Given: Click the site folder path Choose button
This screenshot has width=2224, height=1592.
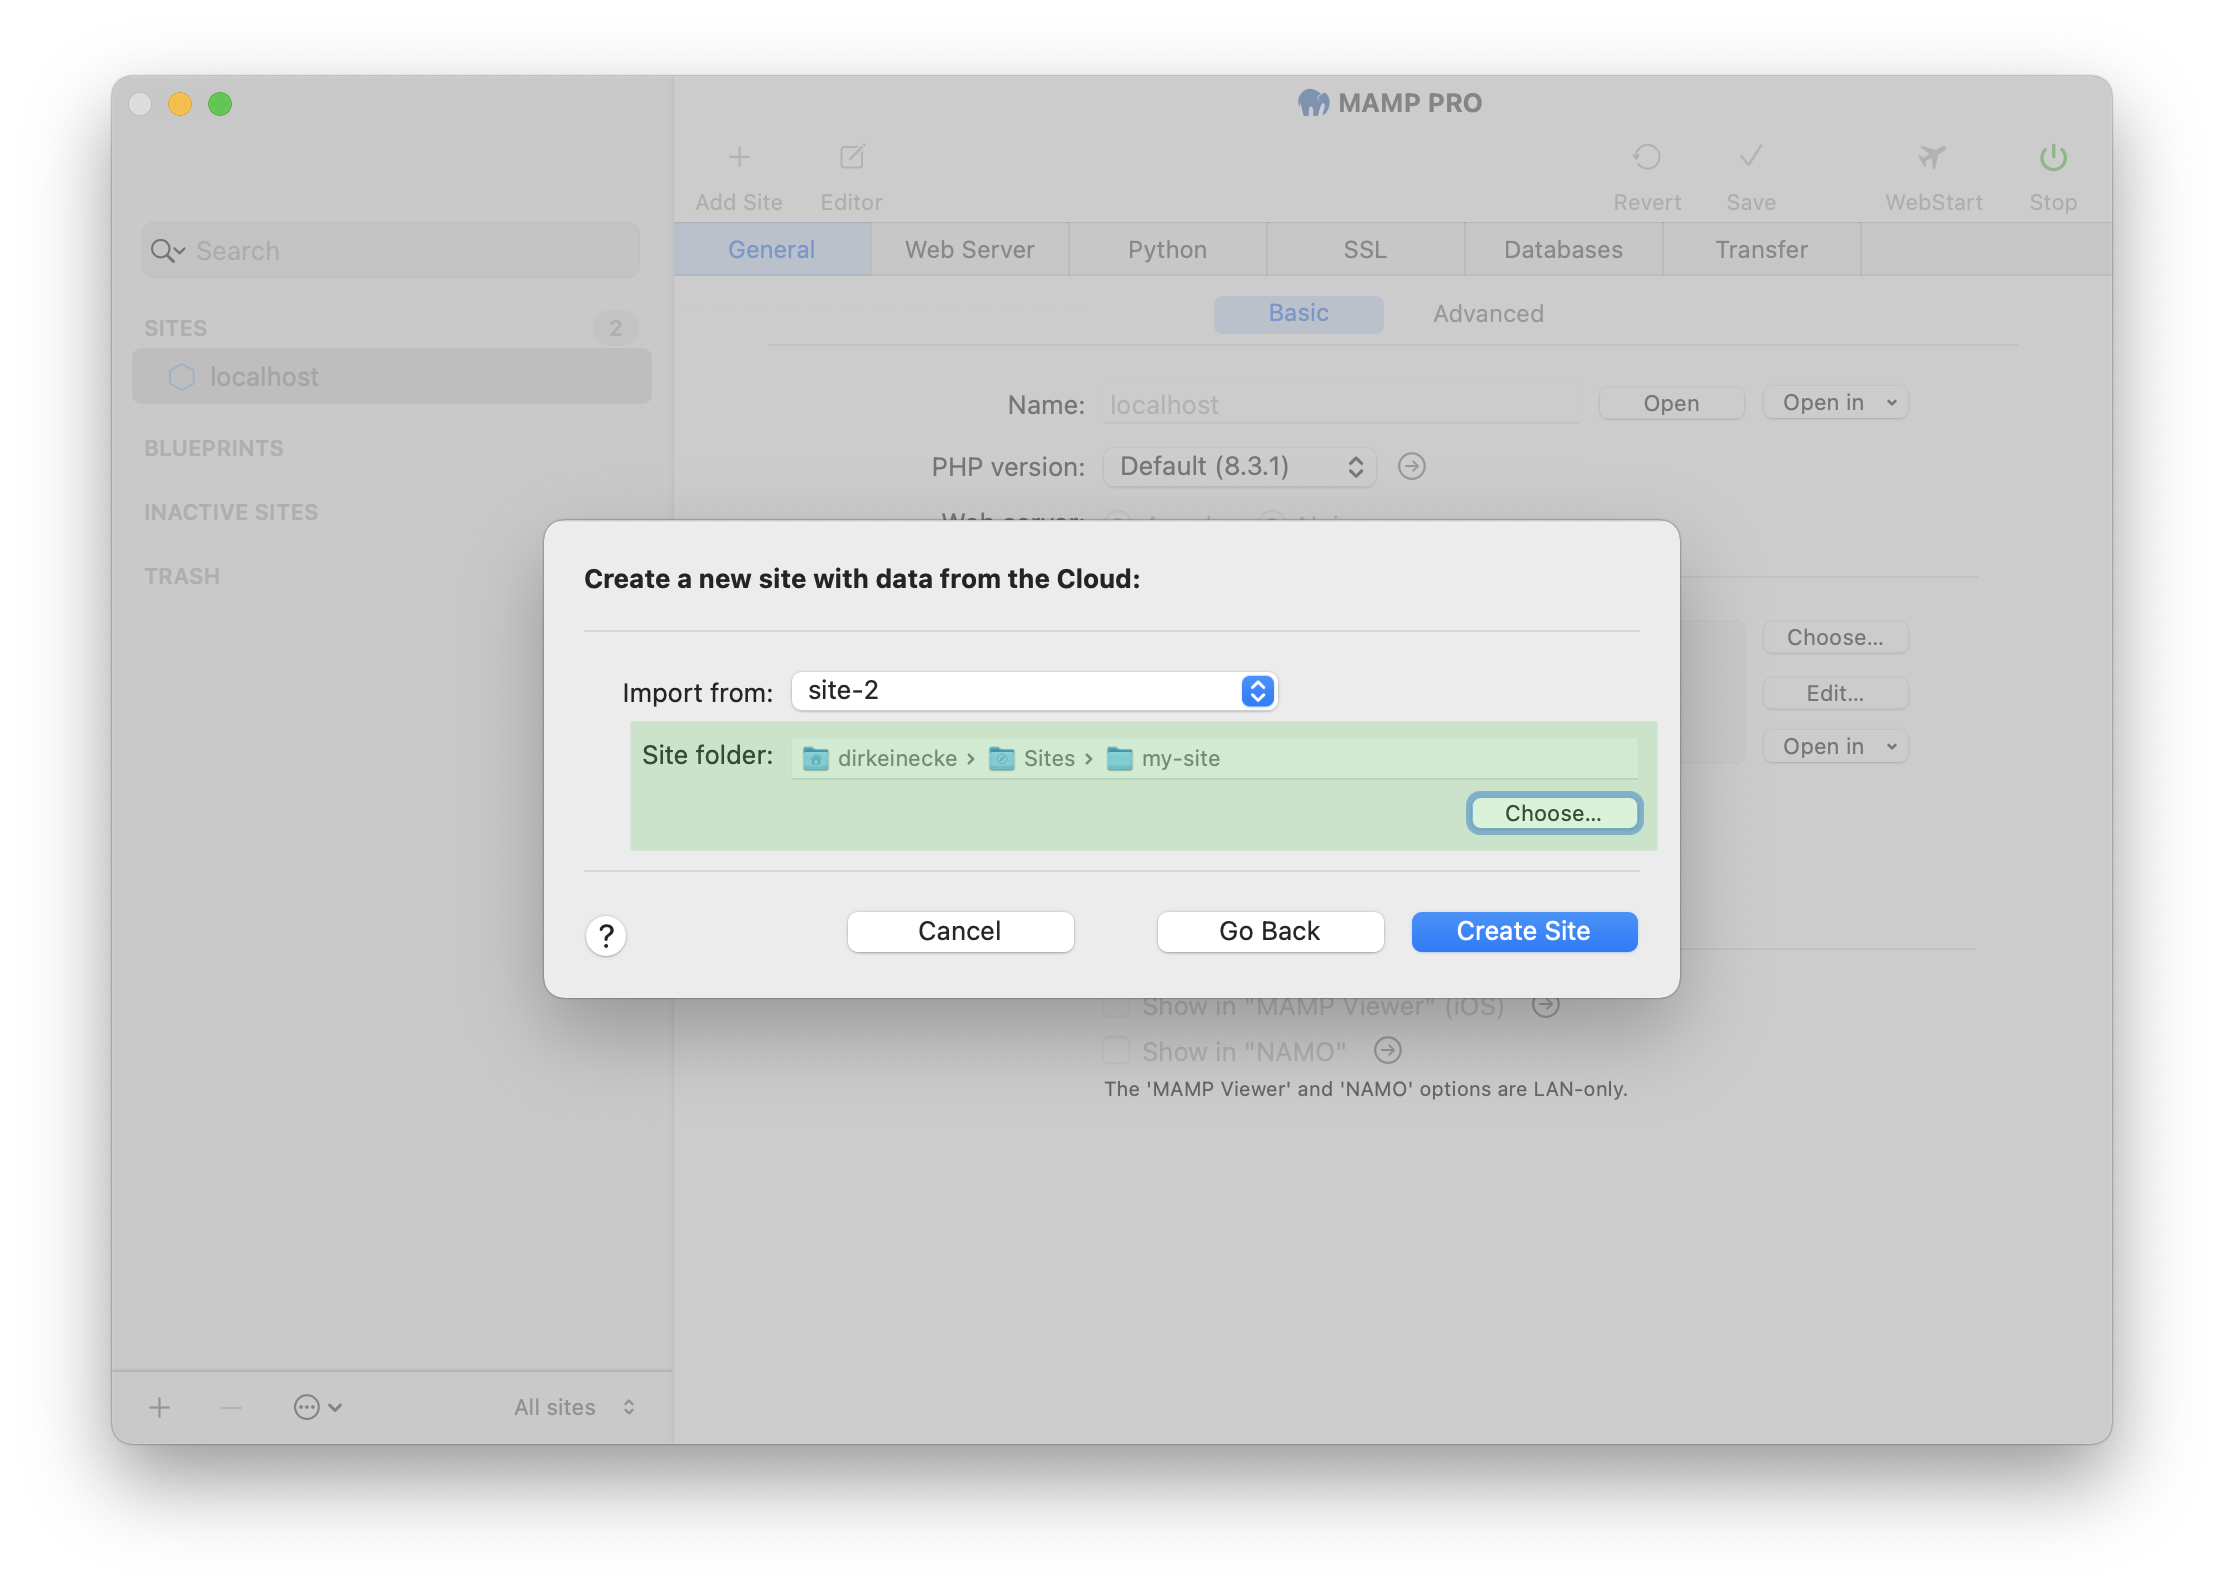Looking at the screenshot, I should (1550, 812).
